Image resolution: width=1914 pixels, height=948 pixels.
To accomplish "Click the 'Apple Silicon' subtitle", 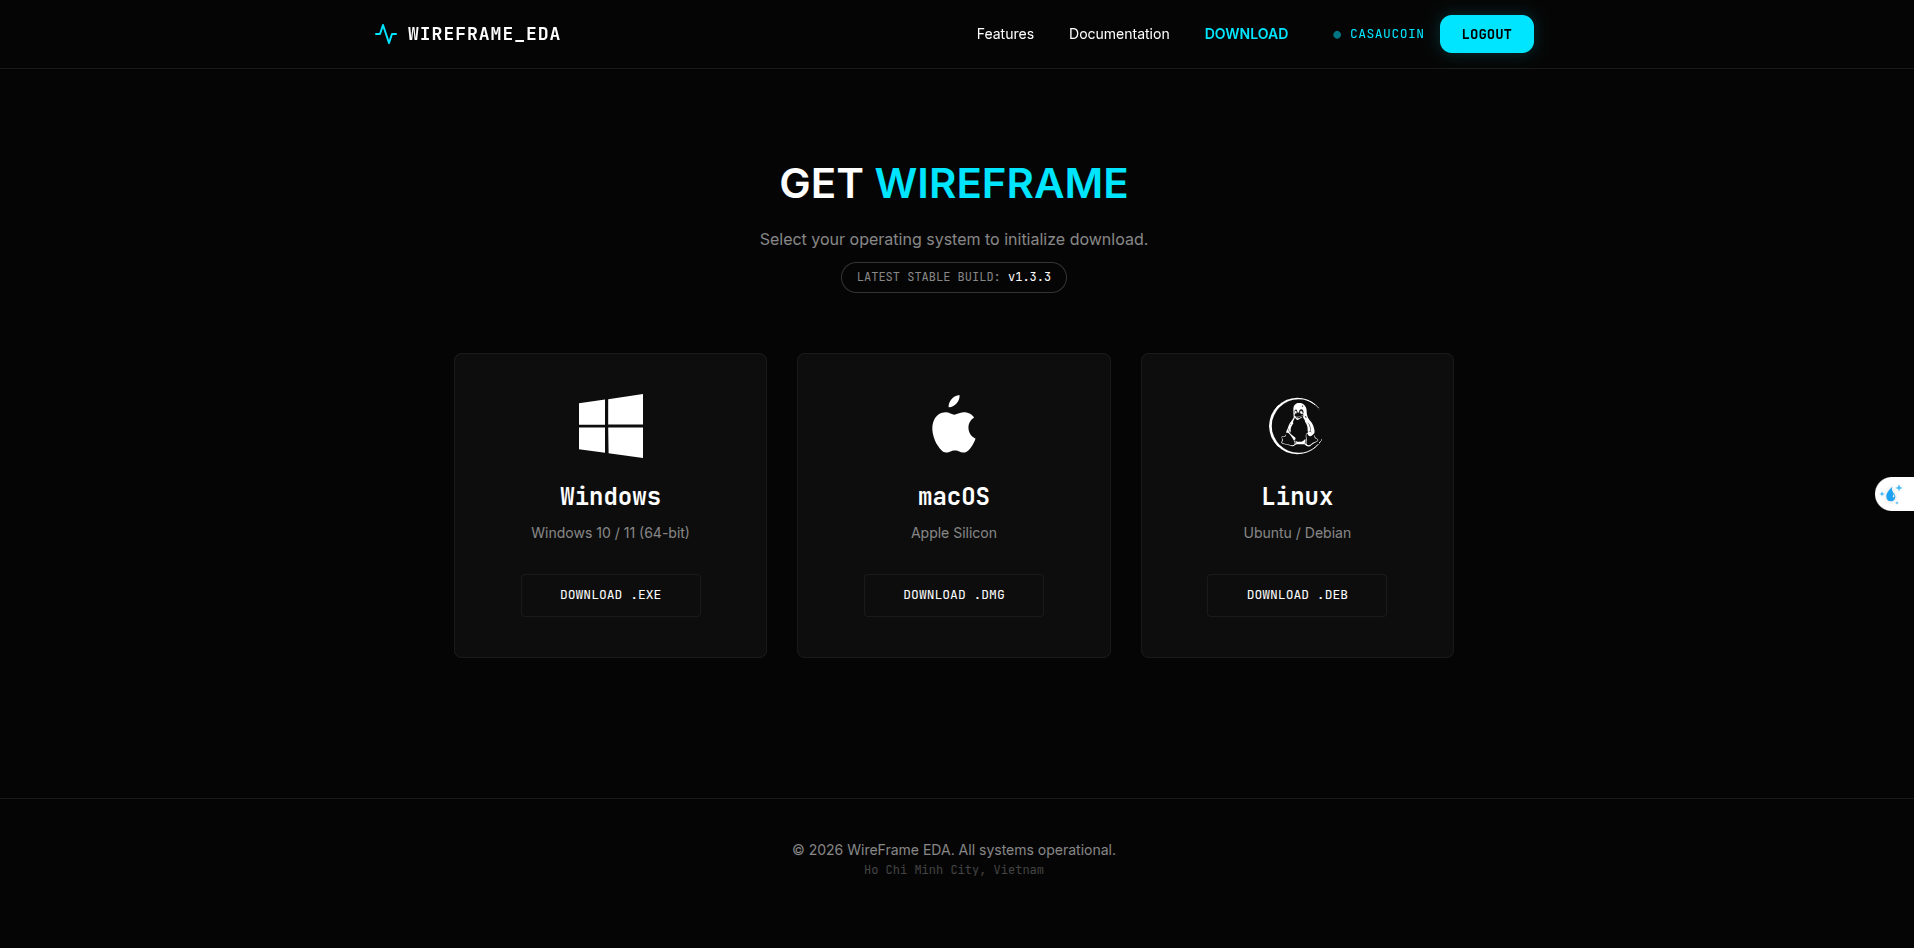I will pyautogui.click(x=954, y=533).
